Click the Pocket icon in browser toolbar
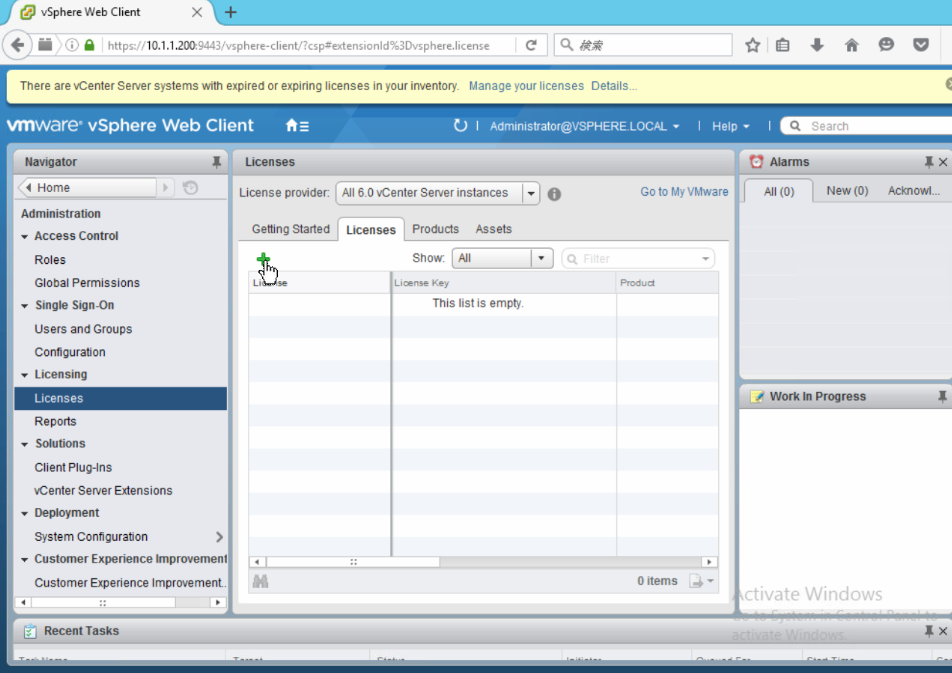952x673 pixels. [x=921, y=45]
